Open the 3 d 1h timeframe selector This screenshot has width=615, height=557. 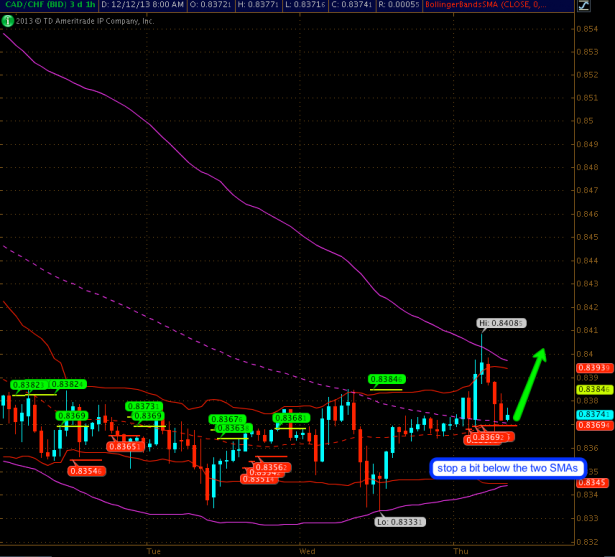coord(85,6)
